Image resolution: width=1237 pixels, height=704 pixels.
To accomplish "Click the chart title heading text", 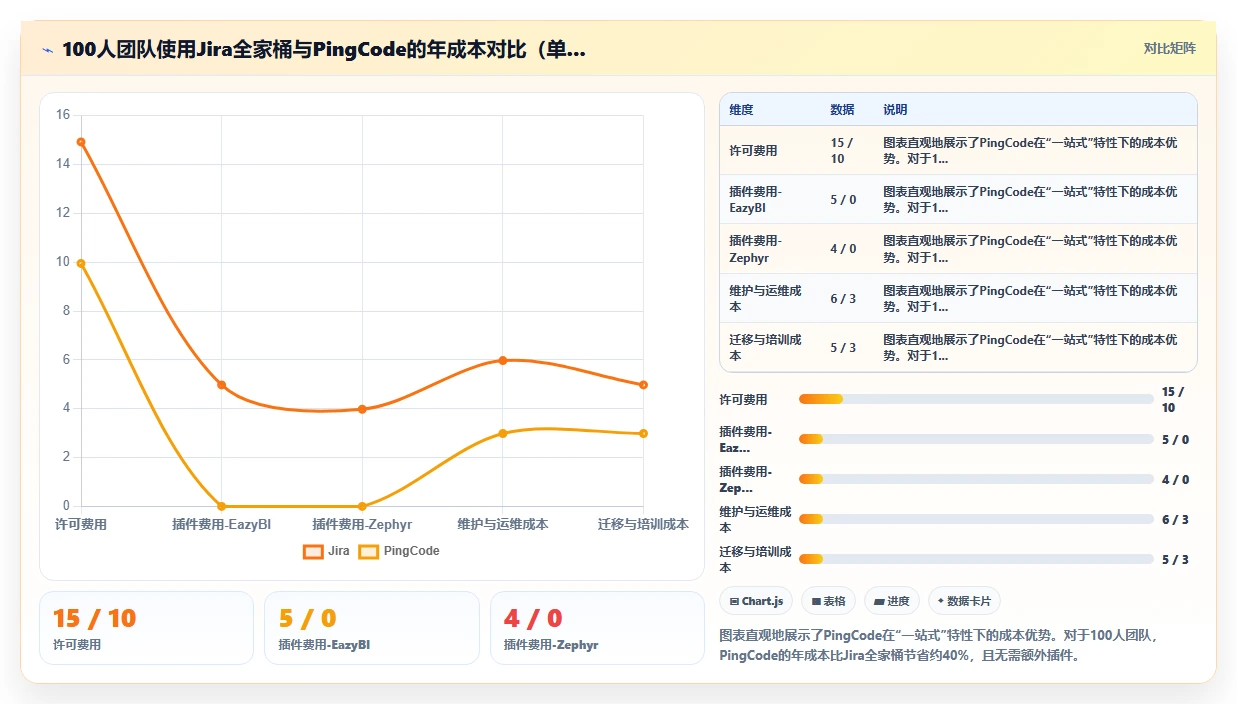I will coord(324,50).
